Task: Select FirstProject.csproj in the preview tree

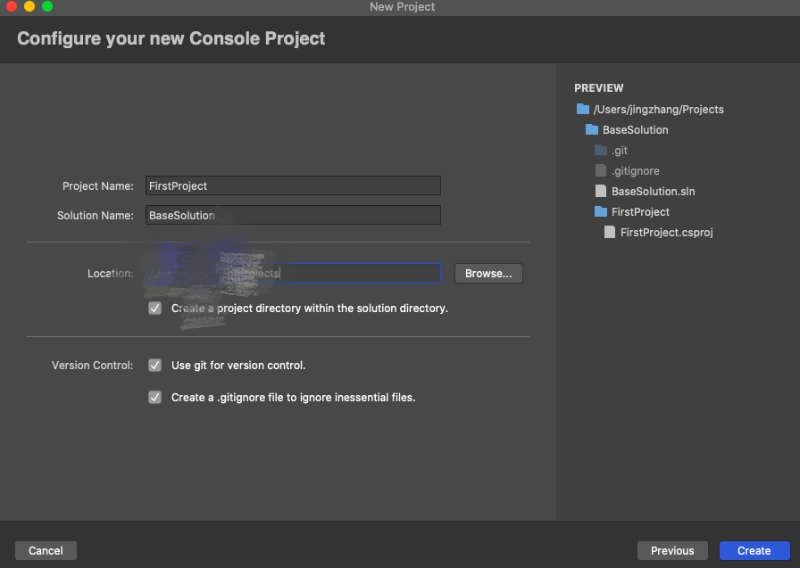Action: click(x=666, y=232)
